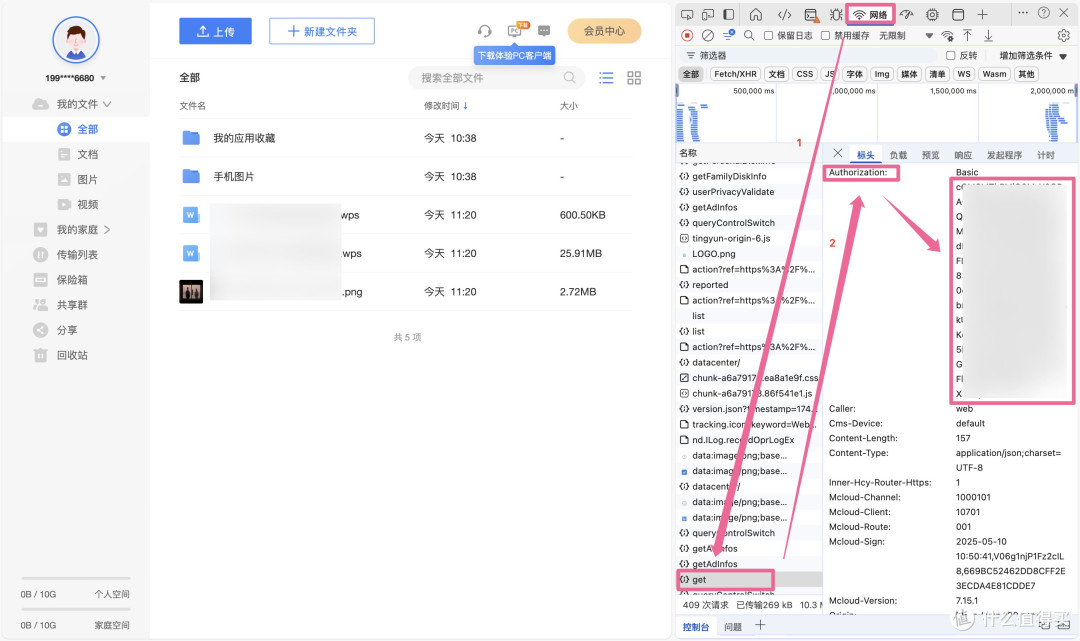Close the request details panel X
Screen dimensions: 1080x641
838,153
